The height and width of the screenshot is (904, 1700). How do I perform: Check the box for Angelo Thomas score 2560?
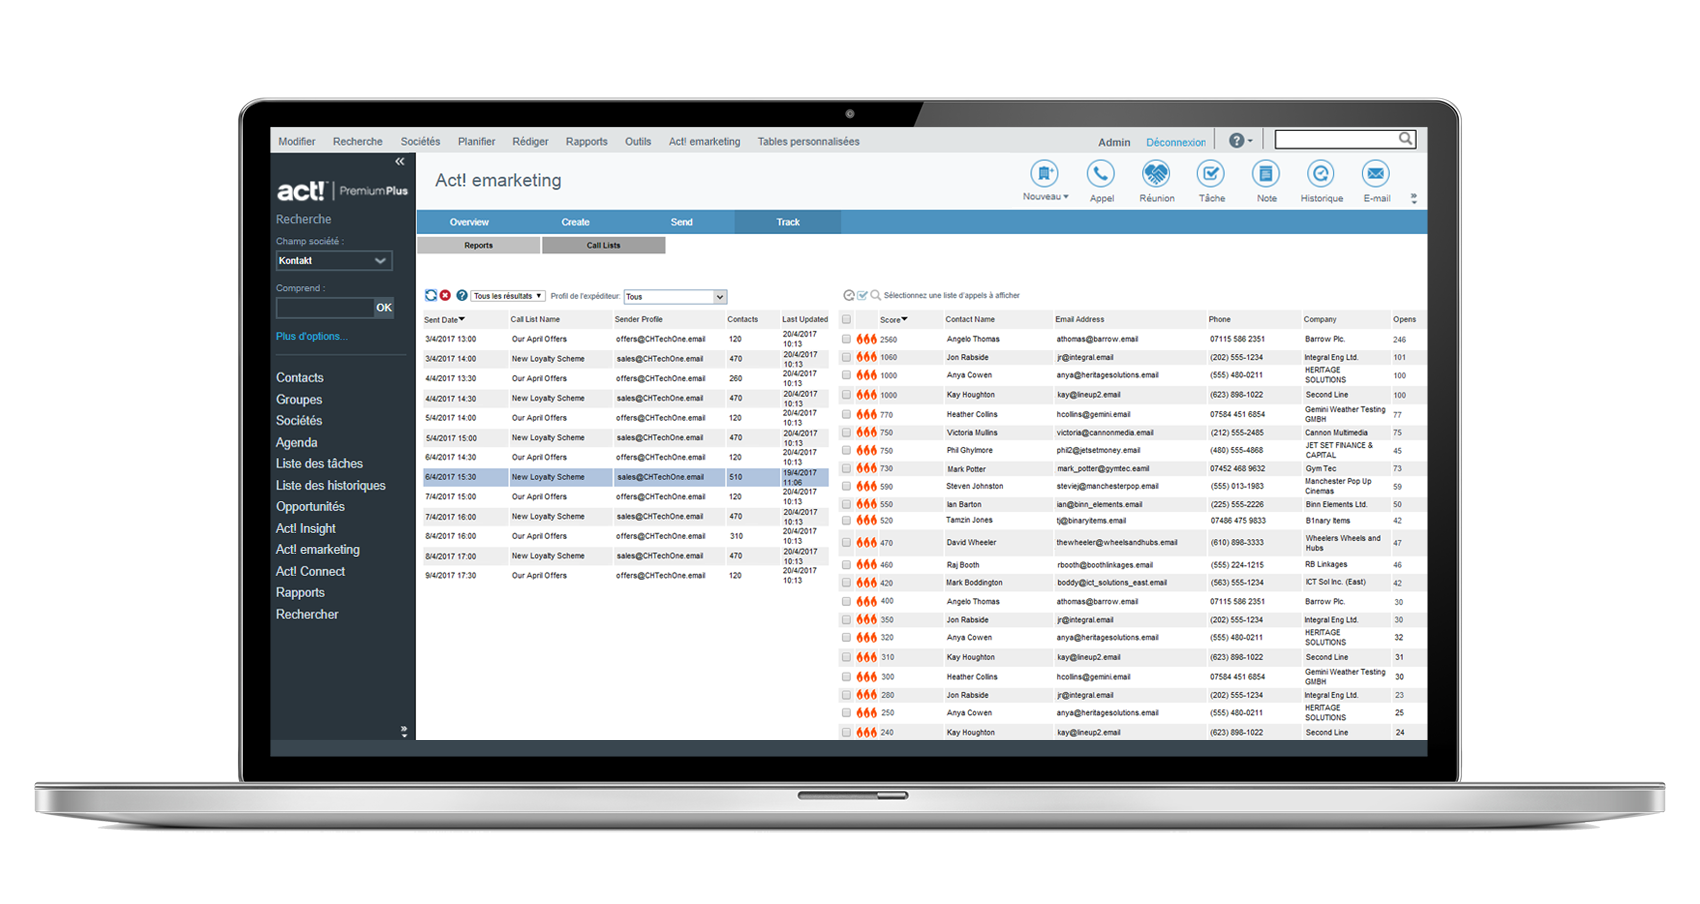(847, 339)
